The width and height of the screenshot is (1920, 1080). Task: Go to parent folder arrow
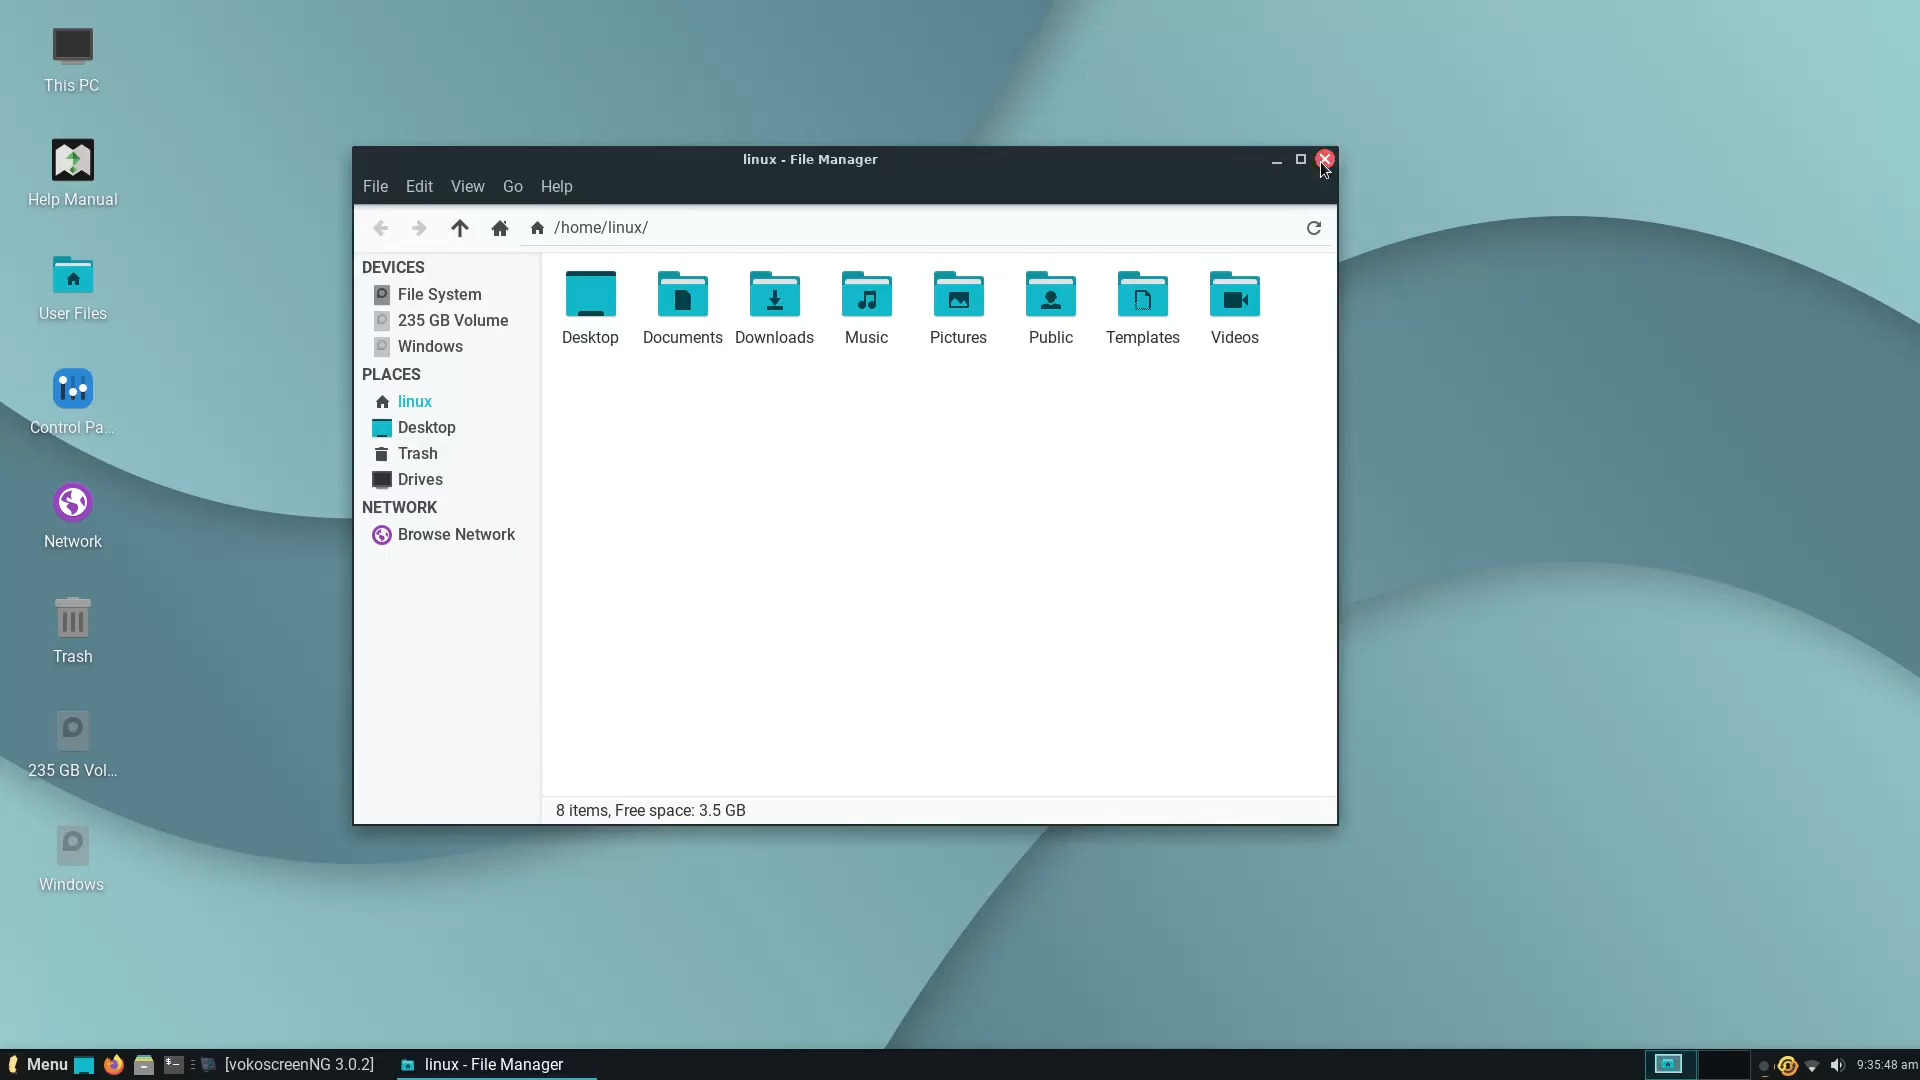pos(459,228)
